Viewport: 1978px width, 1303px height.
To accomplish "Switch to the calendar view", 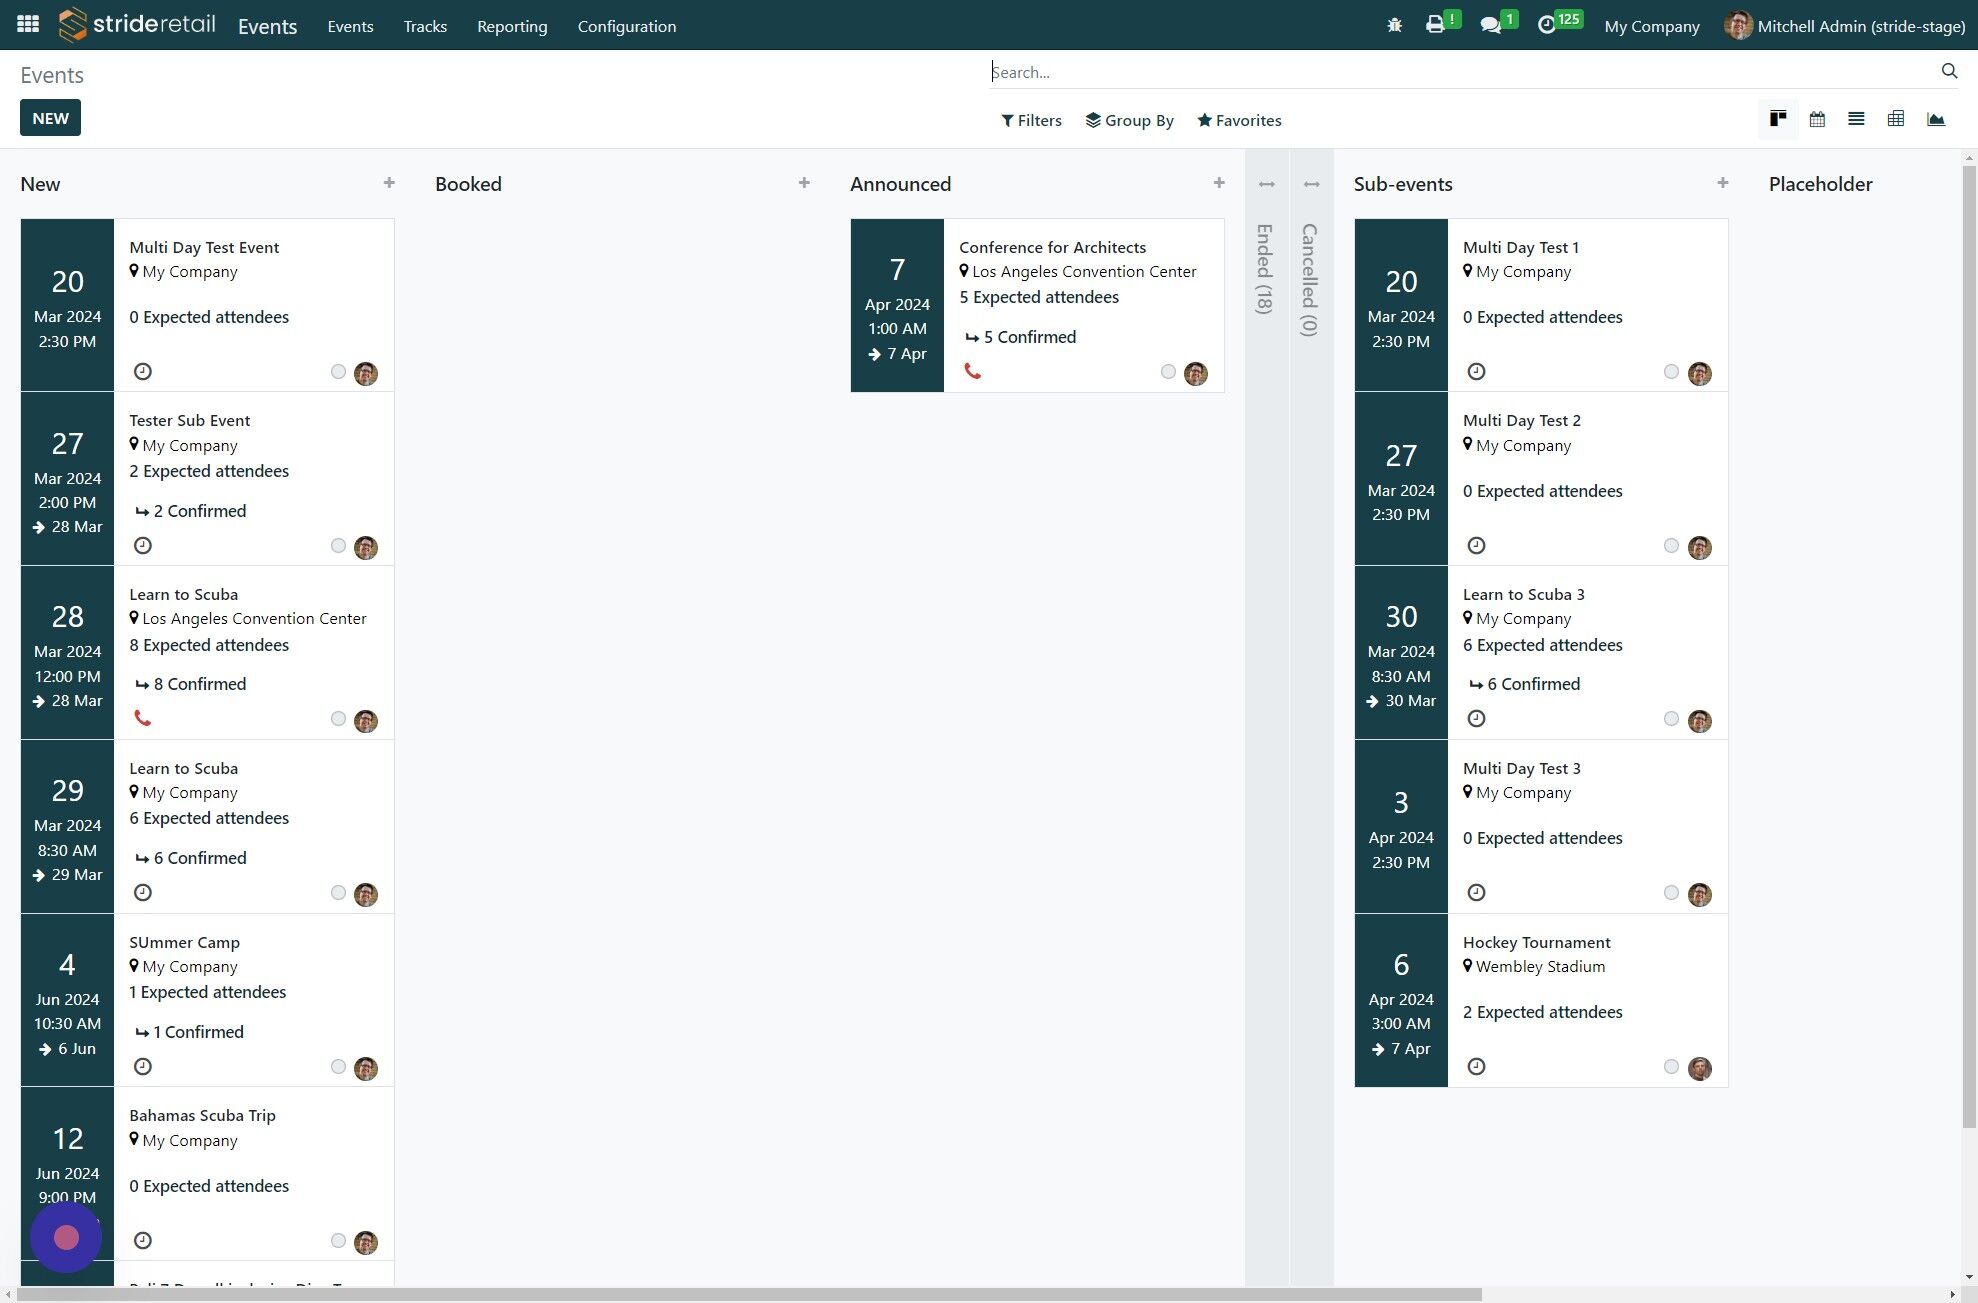I will (1817, 119).
